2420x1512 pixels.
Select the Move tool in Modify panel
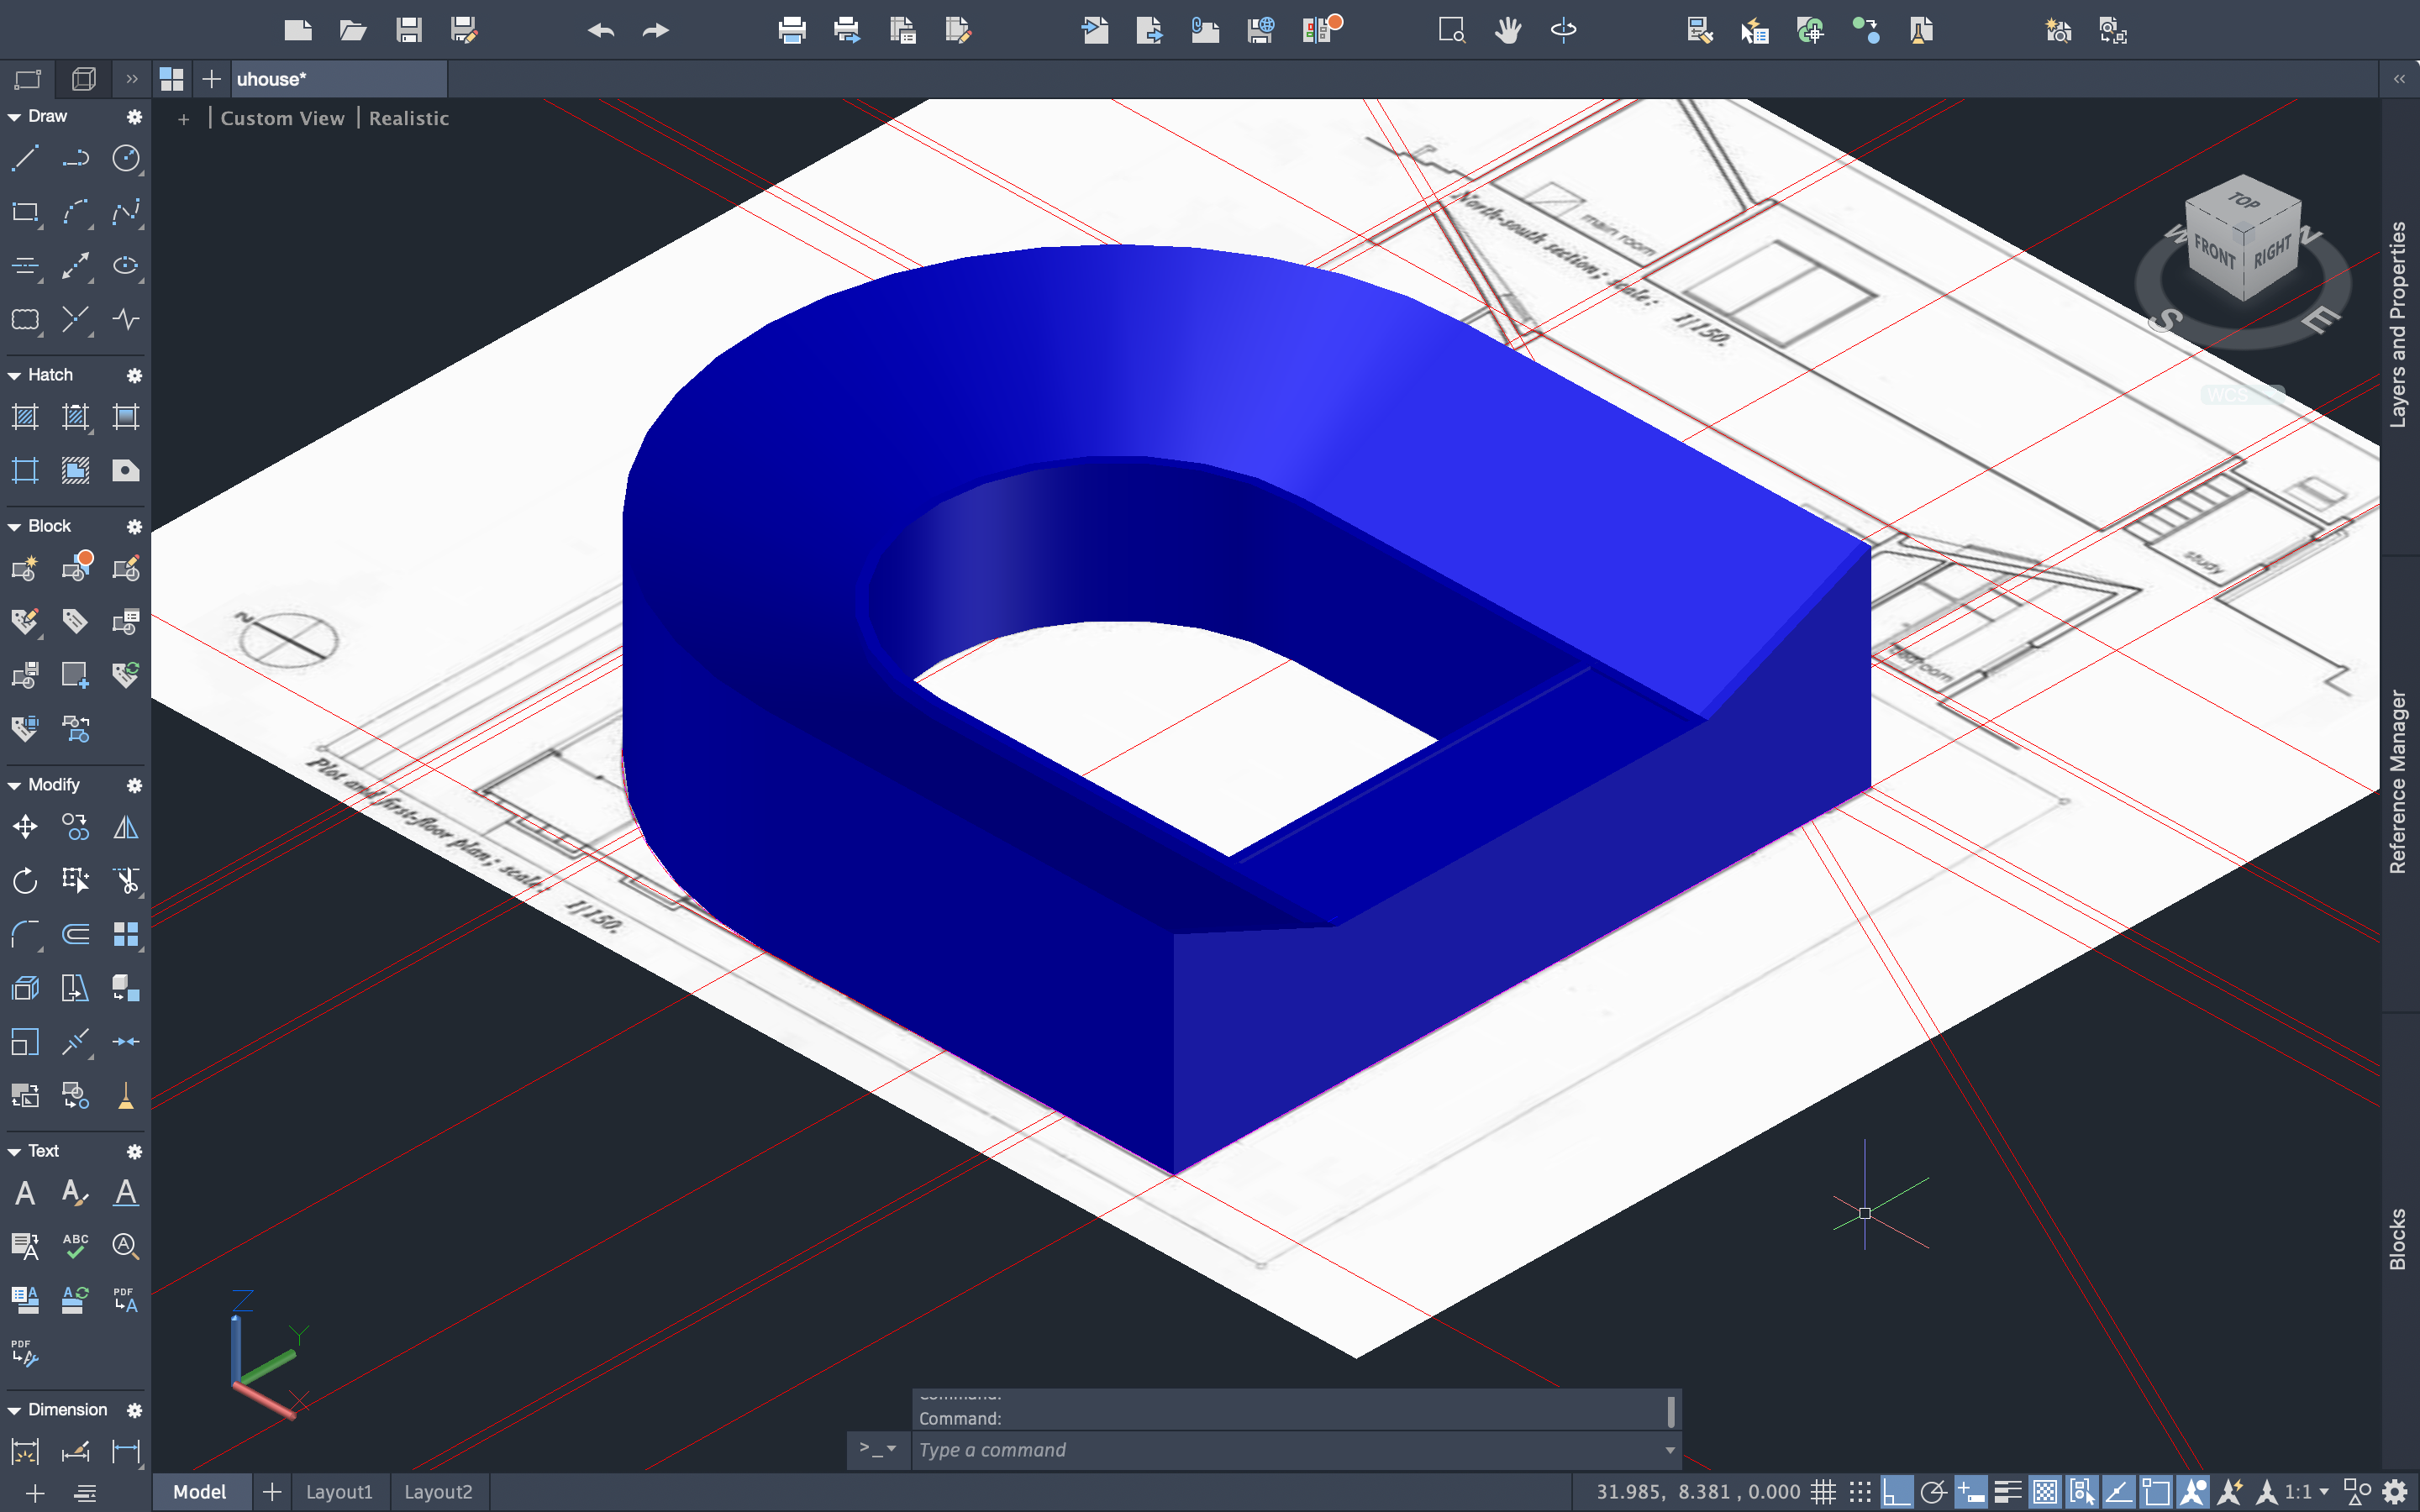point(25,827)
